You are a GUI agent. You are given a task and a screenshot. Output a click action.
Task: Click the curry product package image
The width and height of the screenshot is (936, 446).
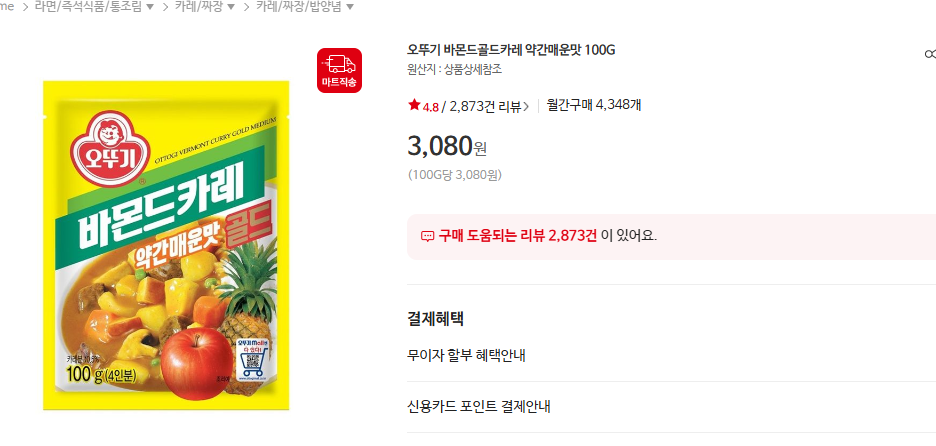(166, 245)
